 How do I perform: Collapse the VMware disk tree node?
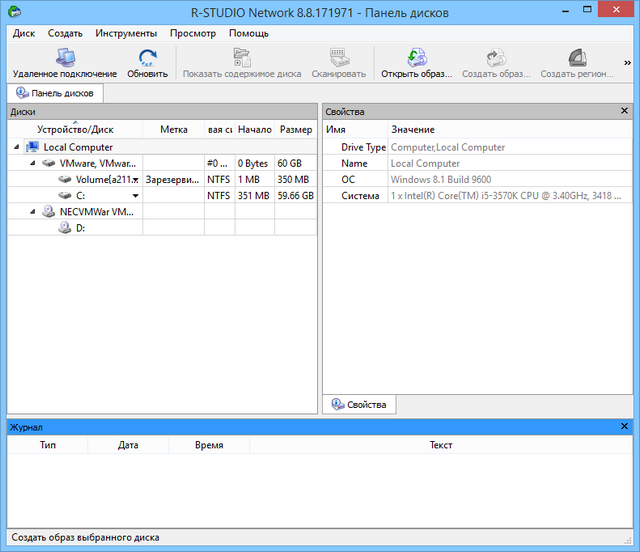(x=32, y=163)
